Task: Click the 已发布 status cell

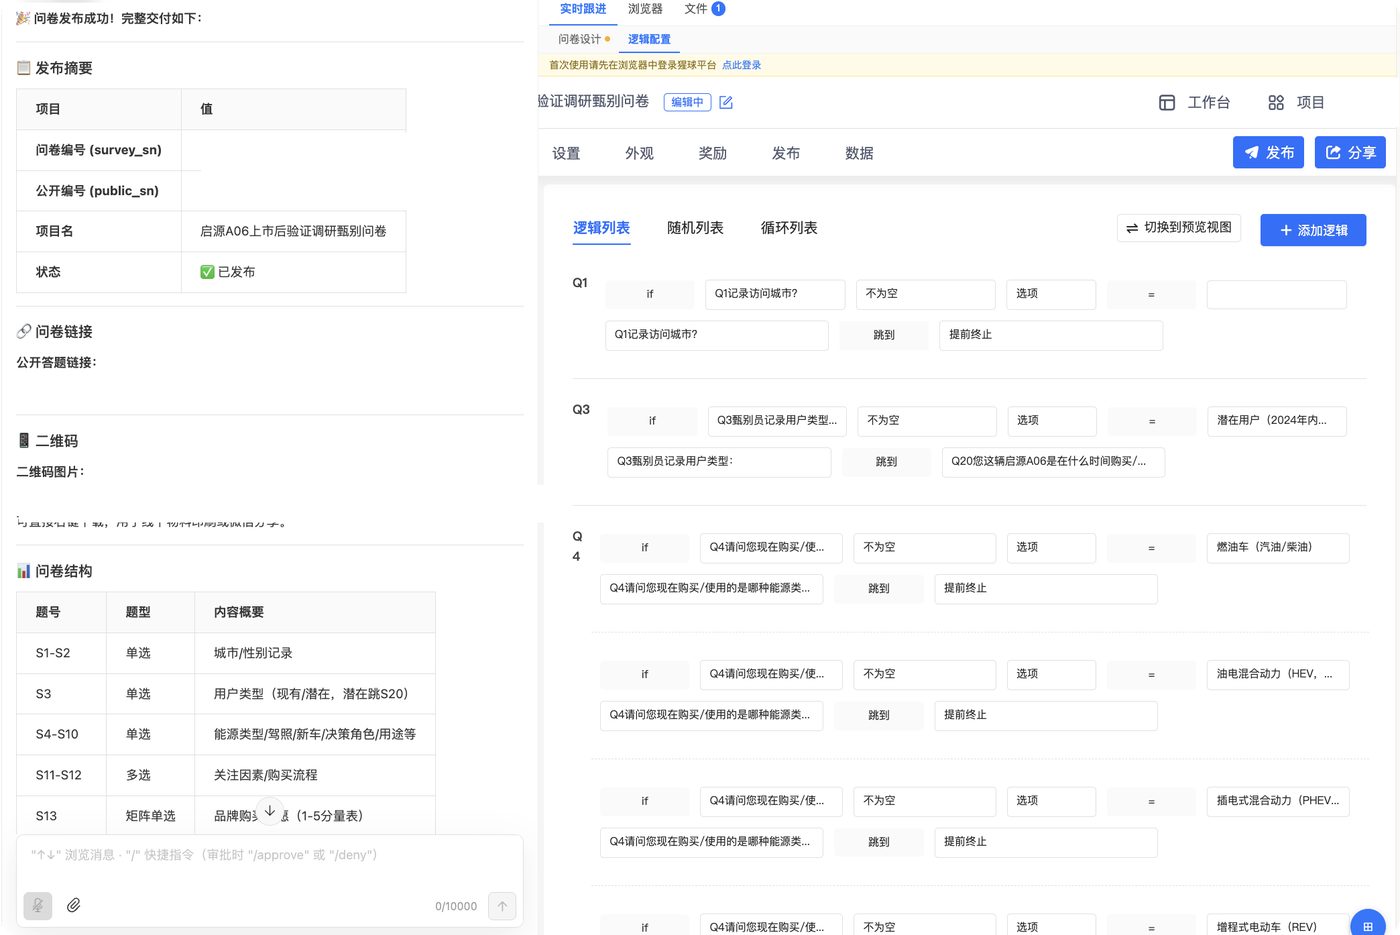Action: [x=294, y=272]
